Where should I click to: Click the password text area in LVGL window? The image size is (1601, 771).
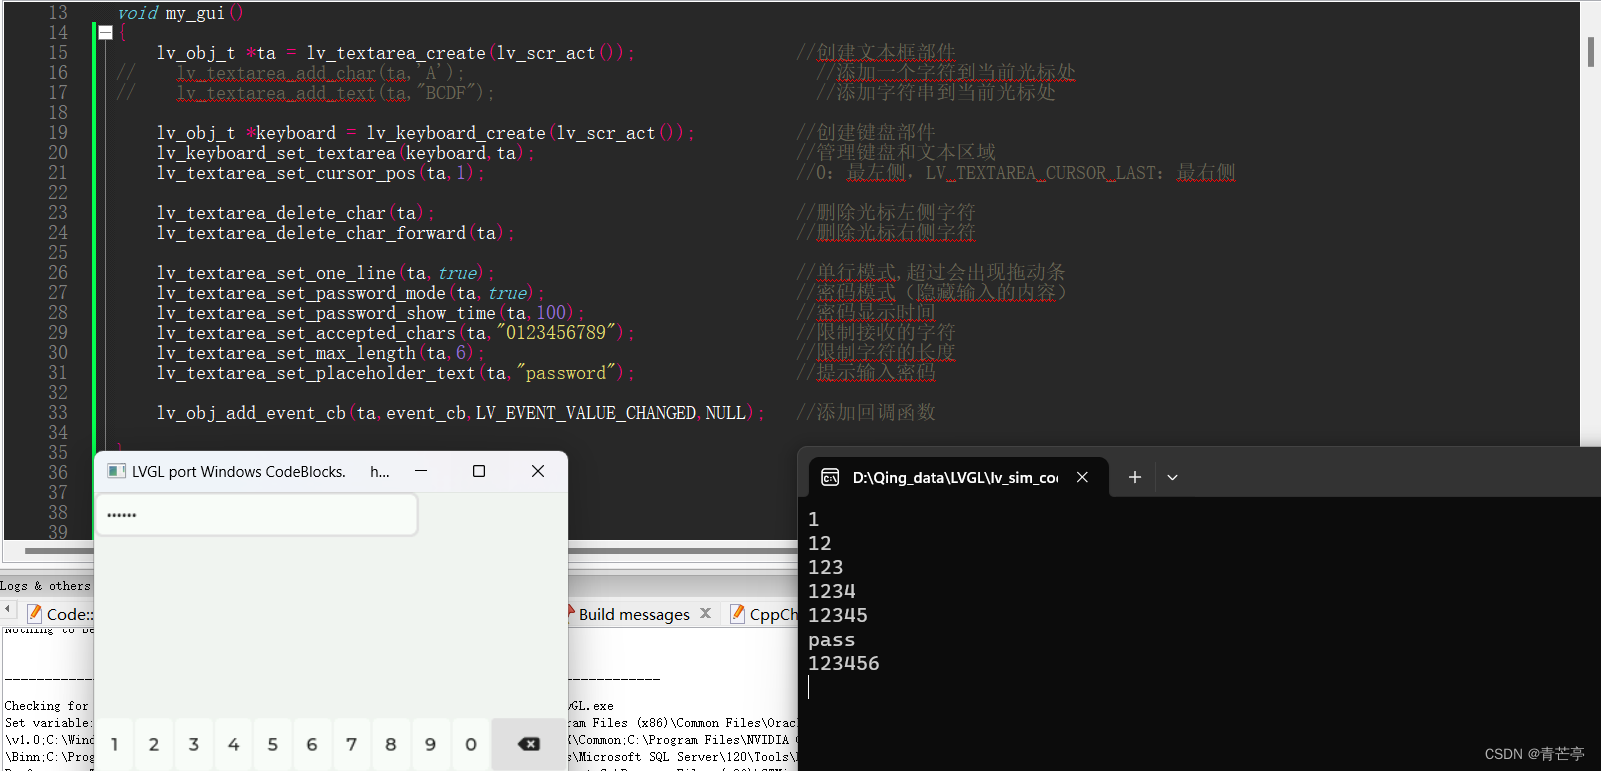[256, 515]
